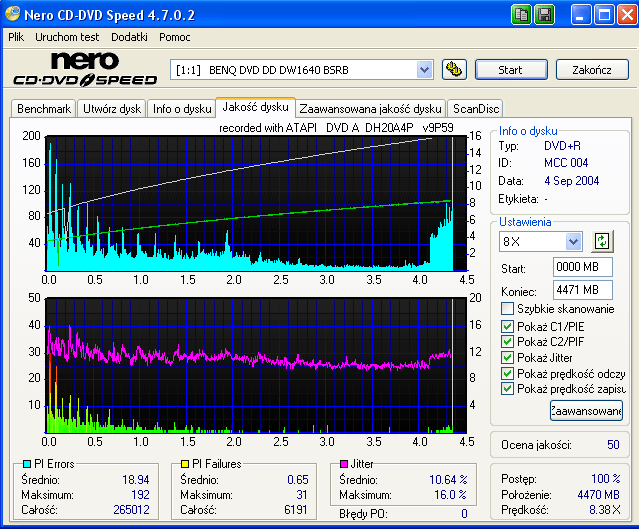Click the Ocena jakości score 50
The image size is (639, 529).
point(613,445)
